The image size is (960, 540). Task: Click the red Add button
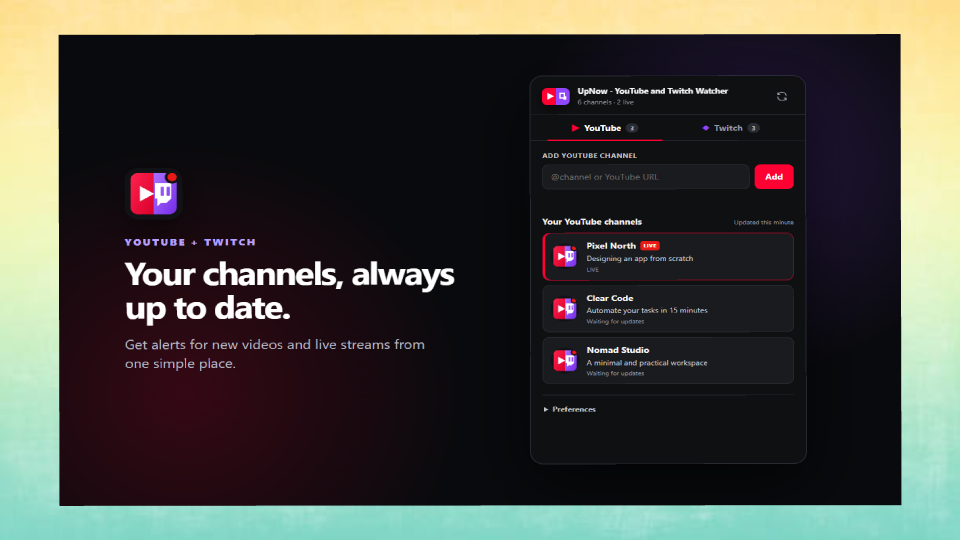pyautogui.click(x=774, y=177)
